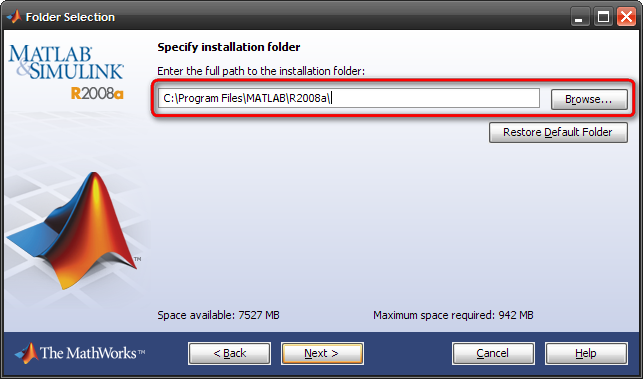This screenshot has height=379, width=643.
Task: Click the "Enter the full path" label
Action: click(x=261, y=71)
